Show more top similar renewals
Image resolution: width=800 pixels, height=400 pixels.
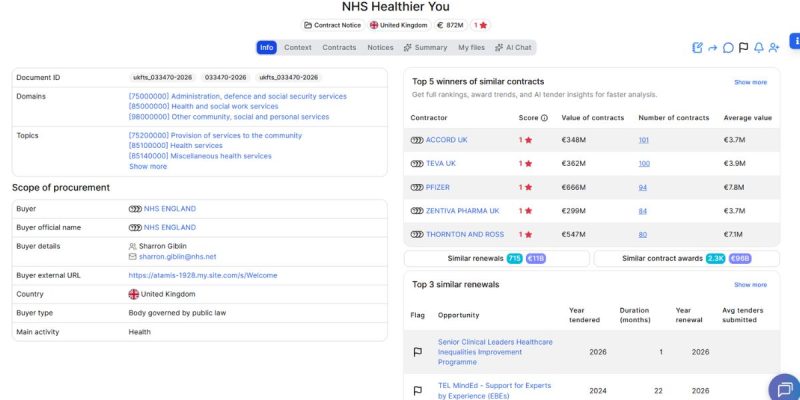point(750,285)
